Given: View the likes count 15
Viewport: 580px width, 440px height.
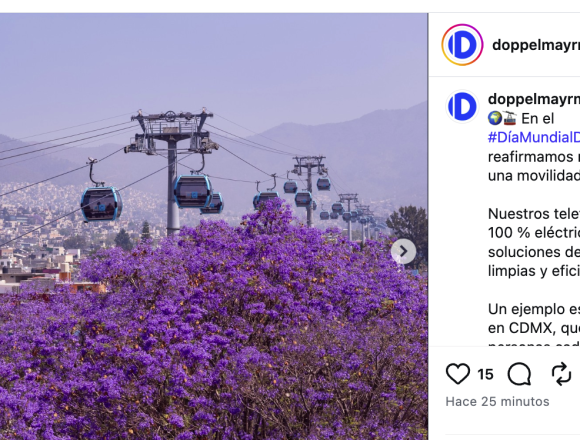Looking at the screenshot, I should [485, 374].
